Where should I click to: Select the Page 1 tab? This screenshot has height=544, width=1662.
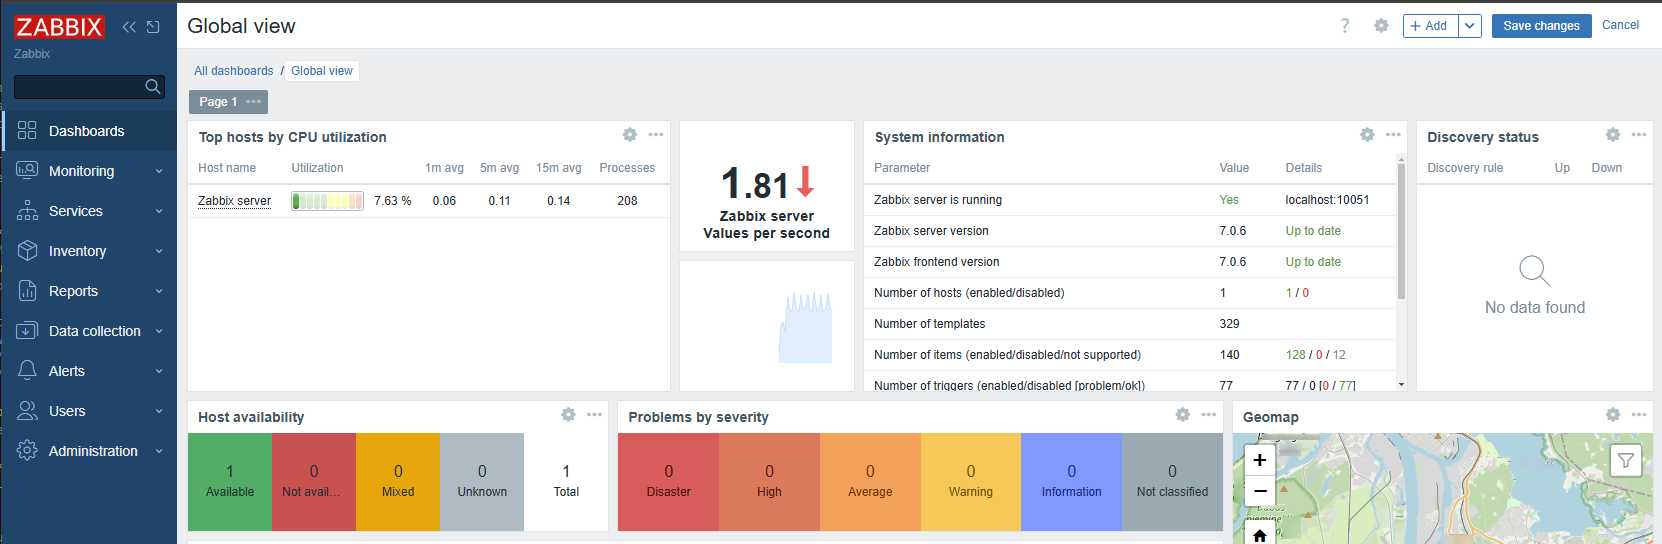coord(218,102)
